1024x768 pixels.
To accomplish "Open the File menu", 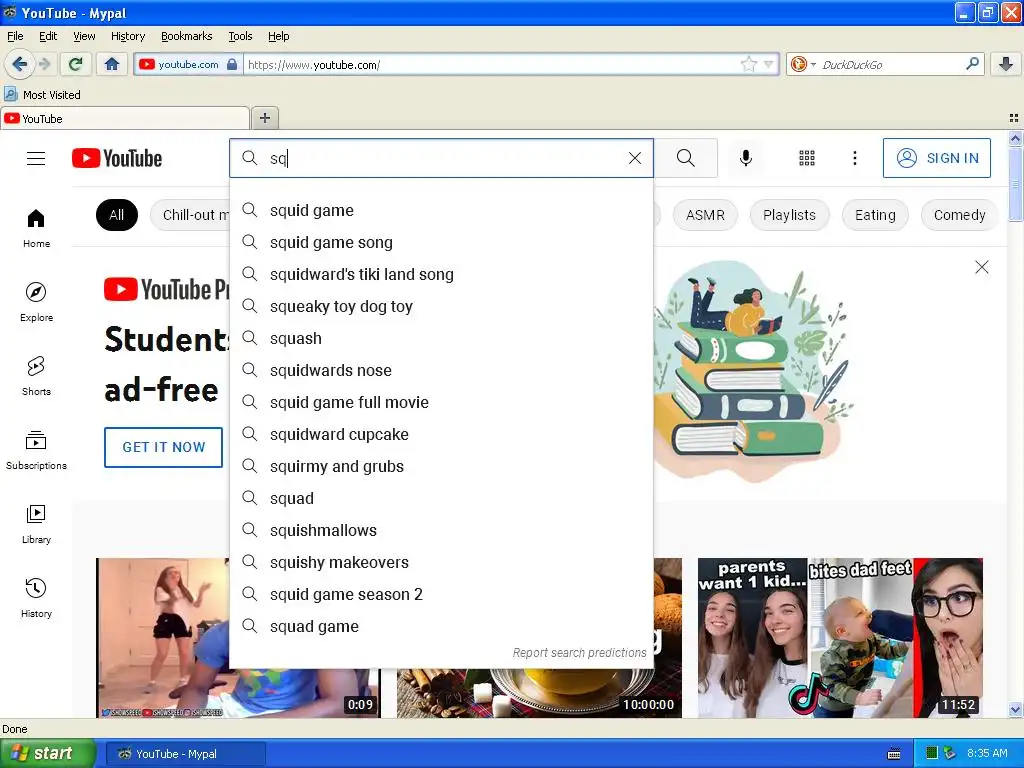I will point(15,36).
